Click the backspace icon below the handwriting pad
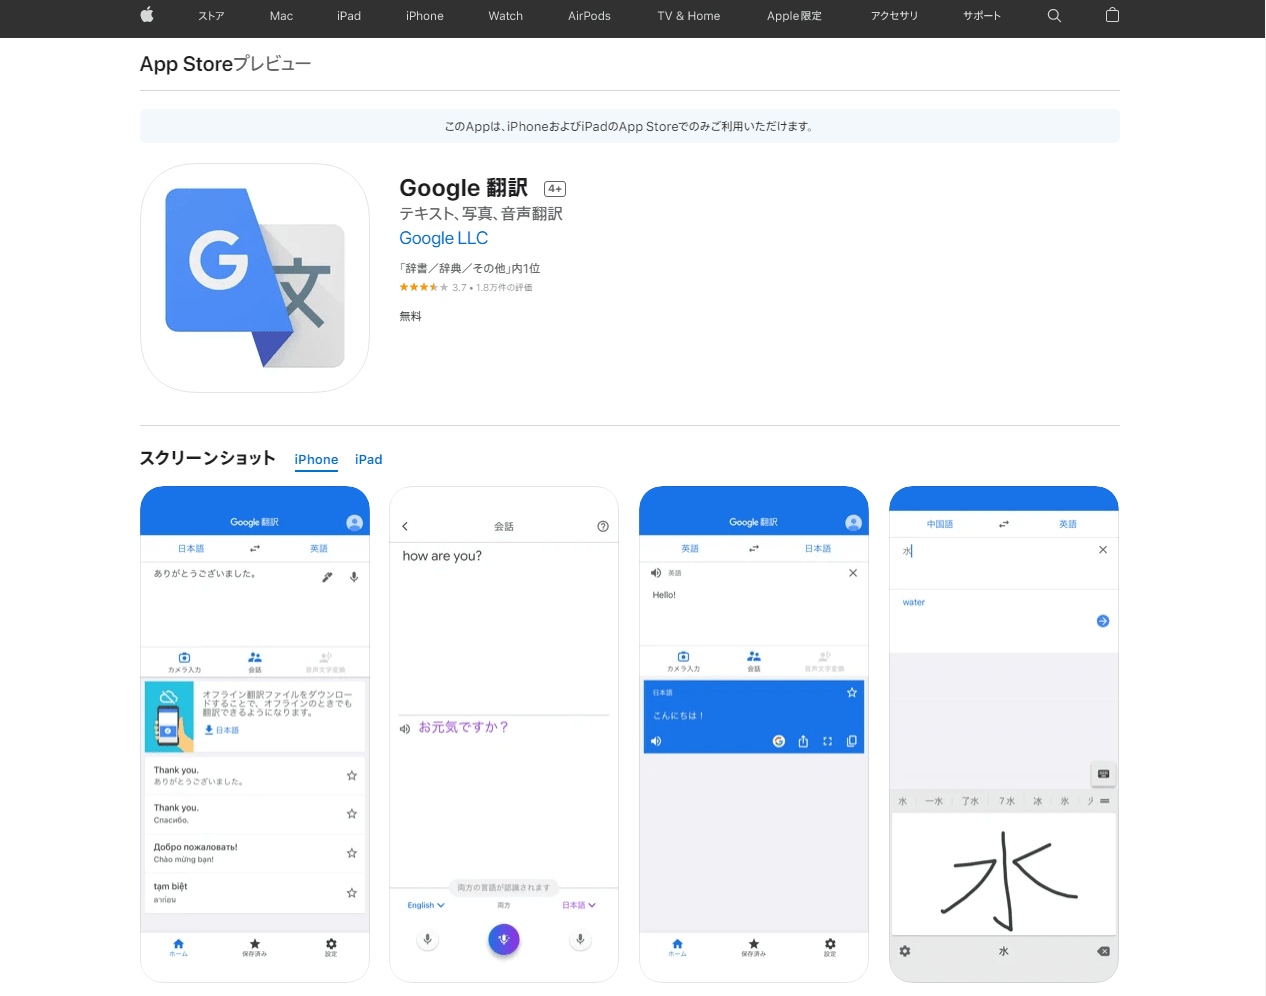This screenshot has height=996, width=1266. [x=1103, y=951]
